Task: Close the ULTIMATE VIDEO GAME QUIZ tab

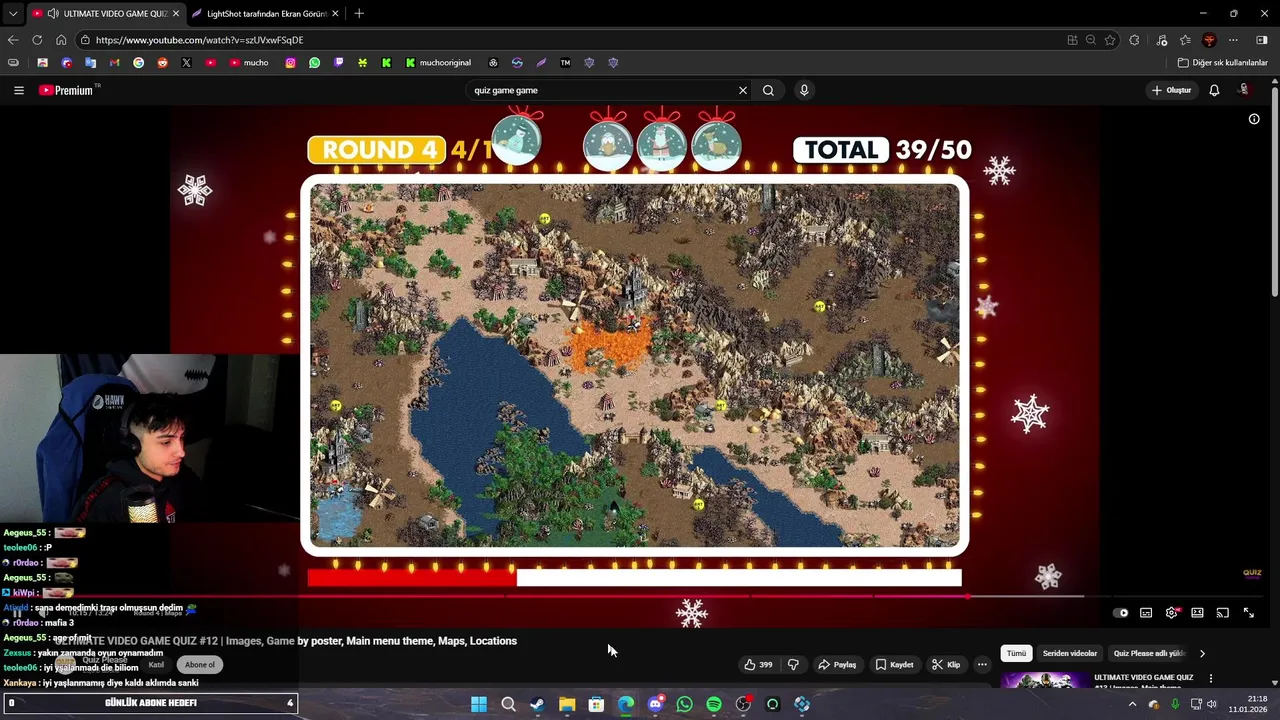Action: click(x=176, y=13)
